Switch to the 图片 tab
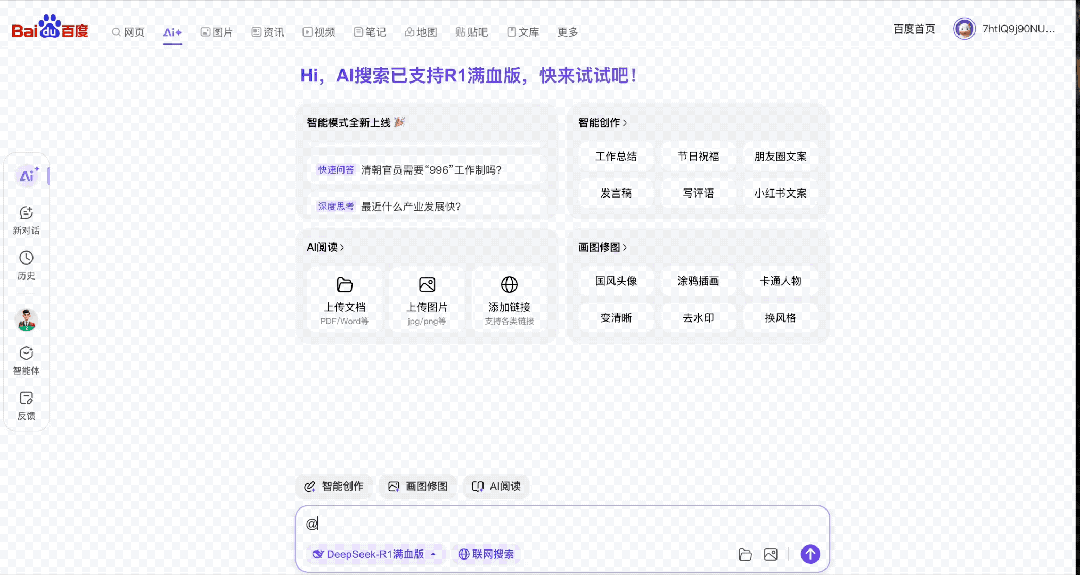Viewport: 1080px width, 575px height. [x=216, y=32]
